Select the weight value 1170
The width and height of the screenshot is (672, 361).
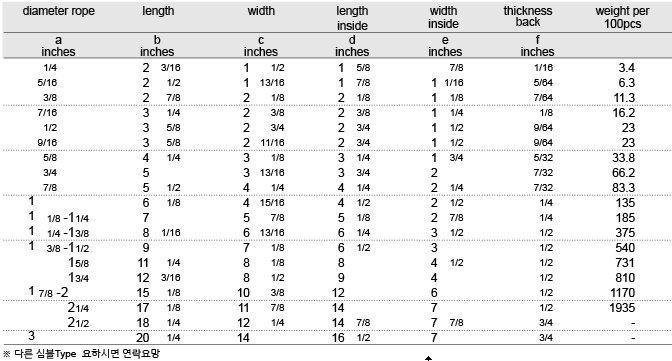pos(622,293)
